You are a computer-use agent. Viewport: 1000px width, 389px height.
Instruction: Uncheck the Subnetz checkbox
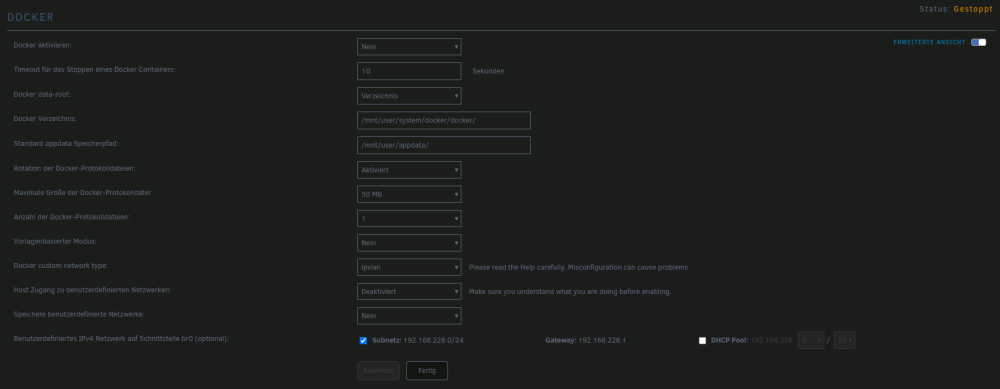(x=364, y=341)
